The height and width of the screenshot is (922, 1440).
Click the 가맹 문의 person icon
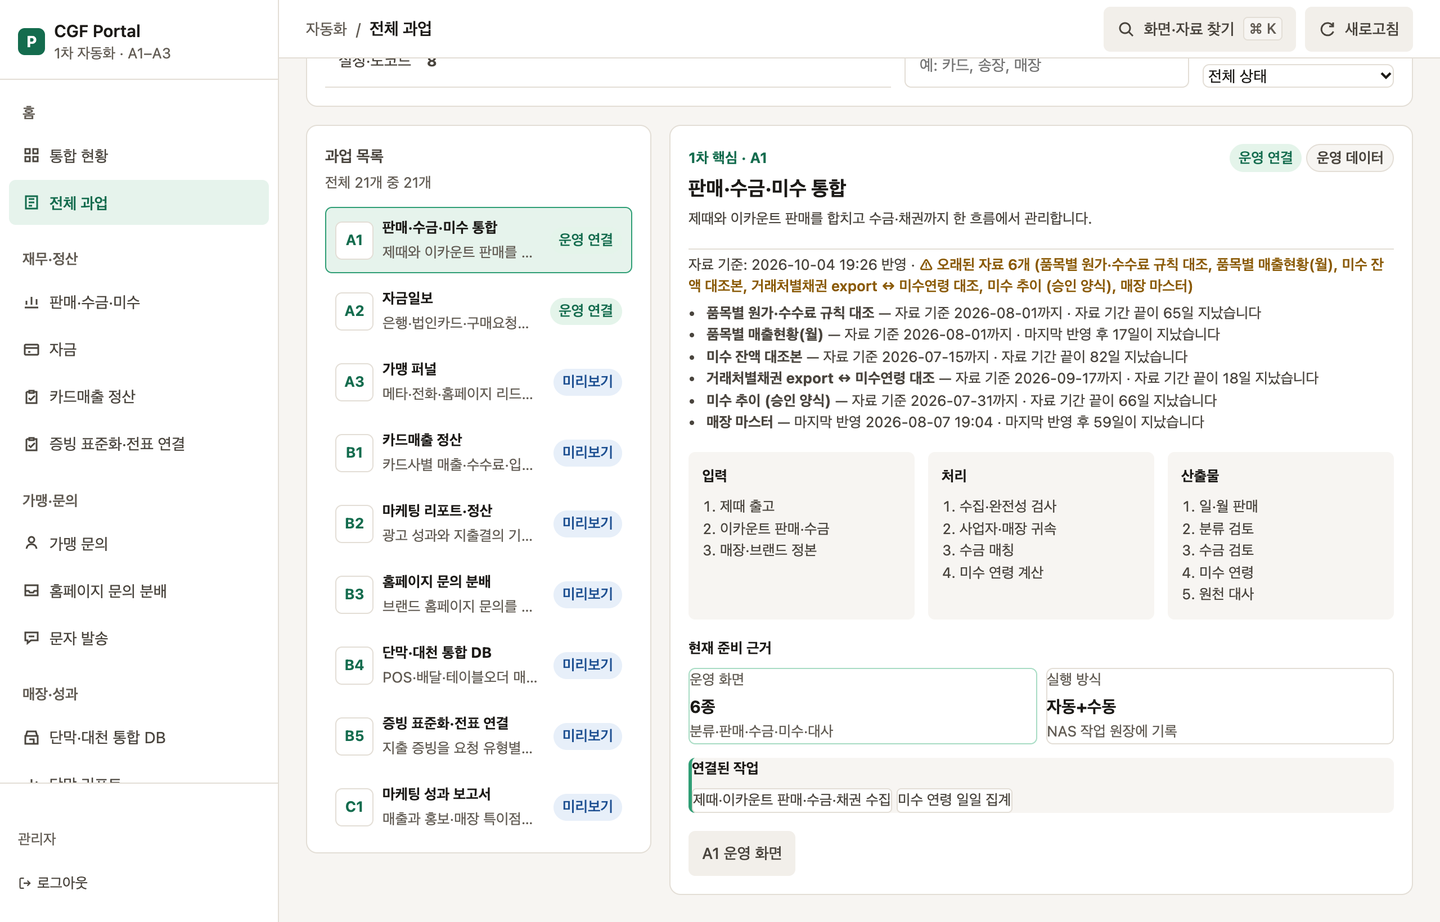pyautogui.click(x=31, y=543)
